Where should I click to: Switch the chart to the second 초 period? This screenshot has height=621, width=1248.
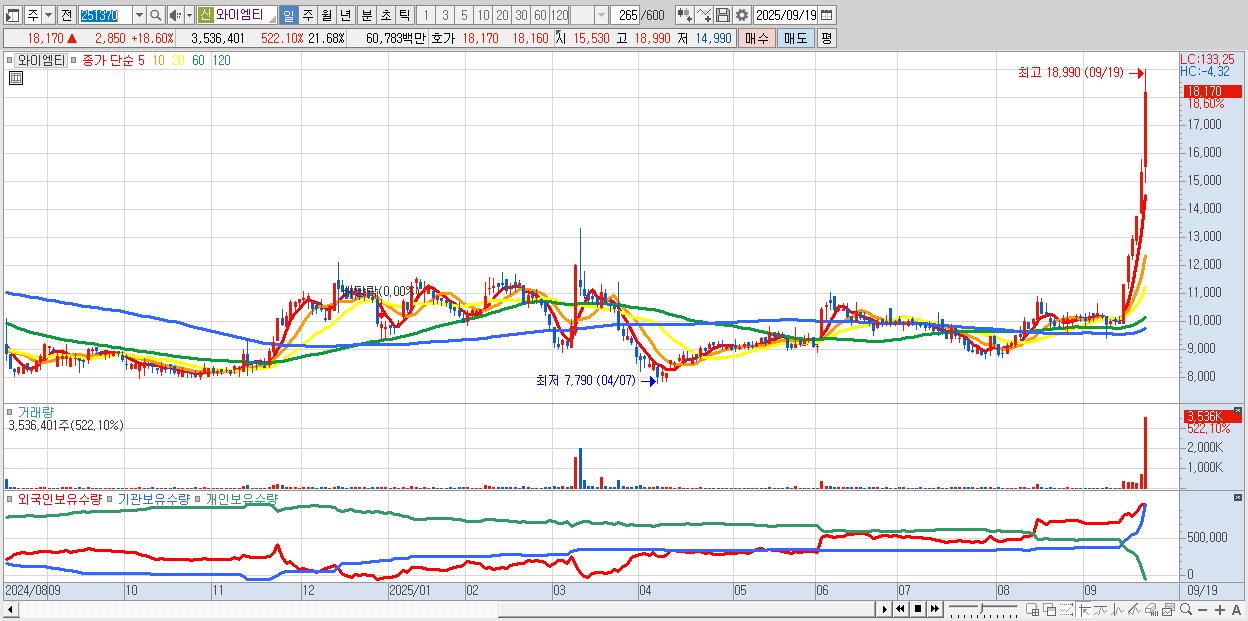(x=384, y=15)
